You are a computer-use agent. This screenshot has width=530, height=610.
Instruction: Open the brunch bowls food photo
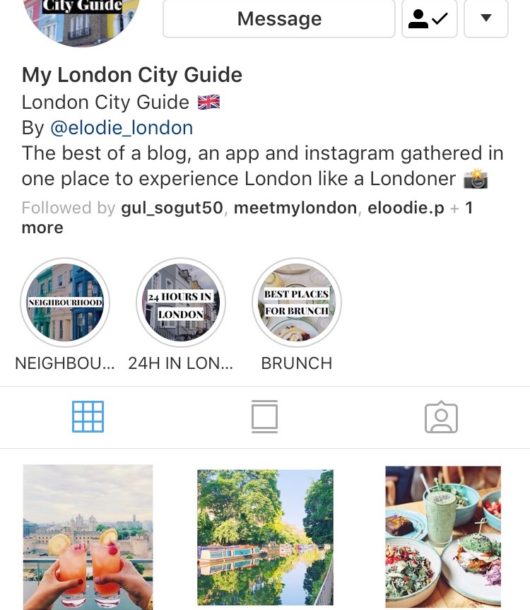(x=443, y=537)
